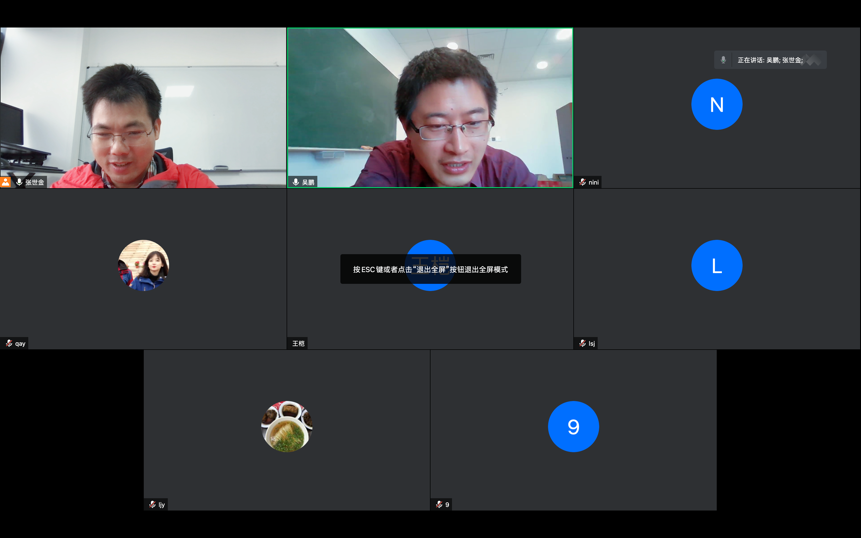
Task: Click the muted microphone icon next to qay
Action: coord(9,343)
